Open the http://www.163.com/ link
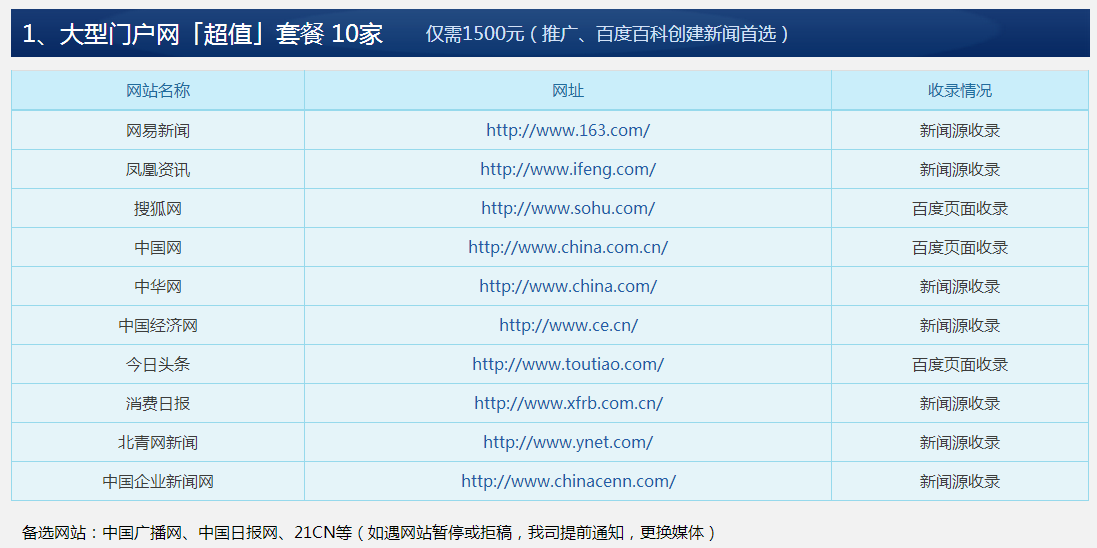Viewport: 1097px width, 548px height. click(568, 130)
